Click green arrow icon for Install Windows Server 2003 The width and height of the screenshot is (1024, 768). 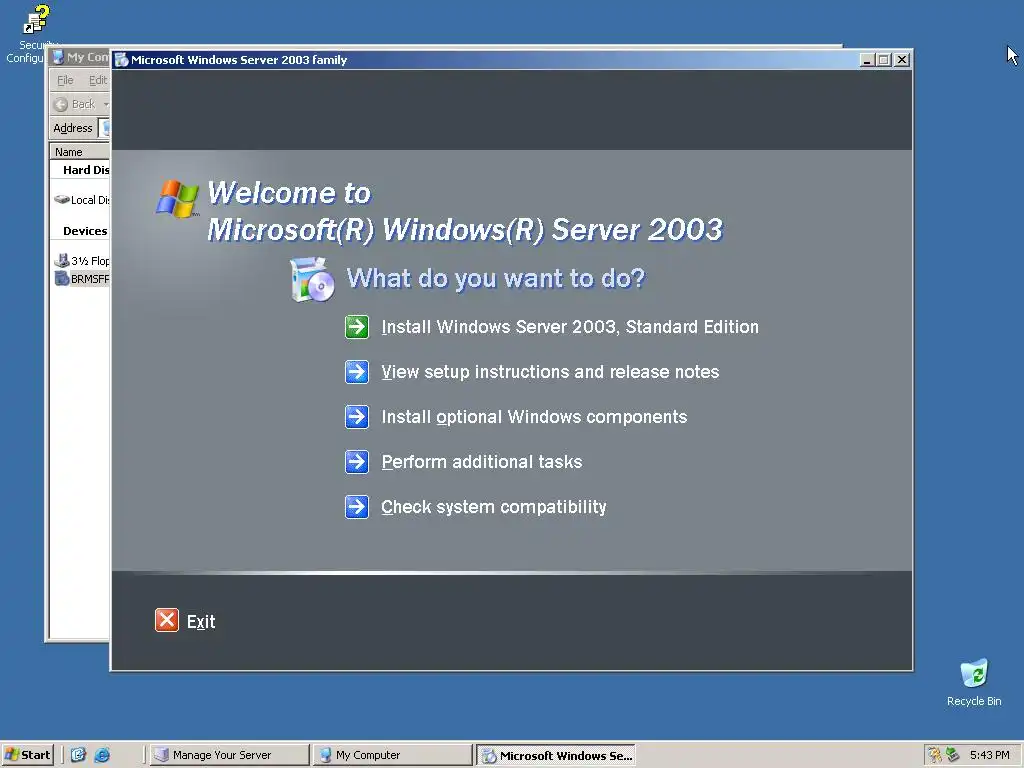357,327
